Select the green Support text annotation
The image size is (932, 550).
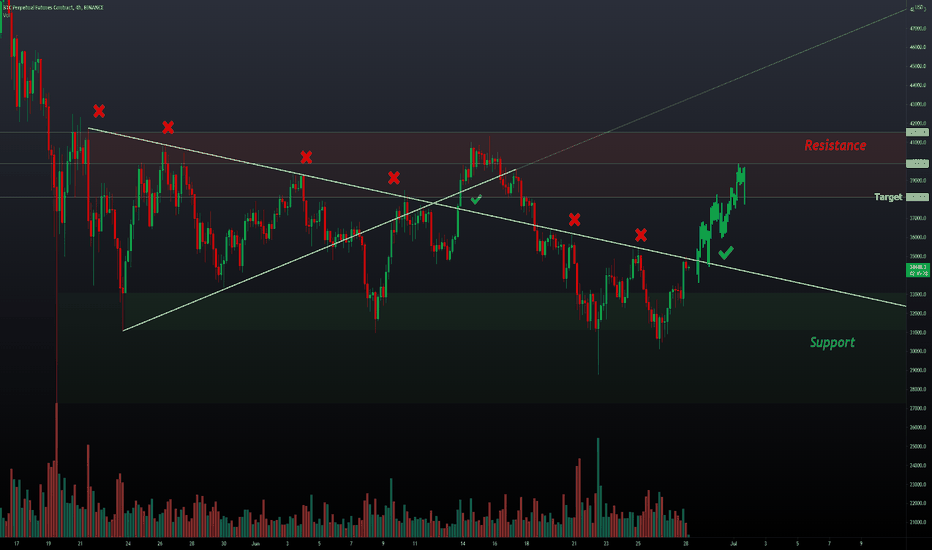point(832,342)
